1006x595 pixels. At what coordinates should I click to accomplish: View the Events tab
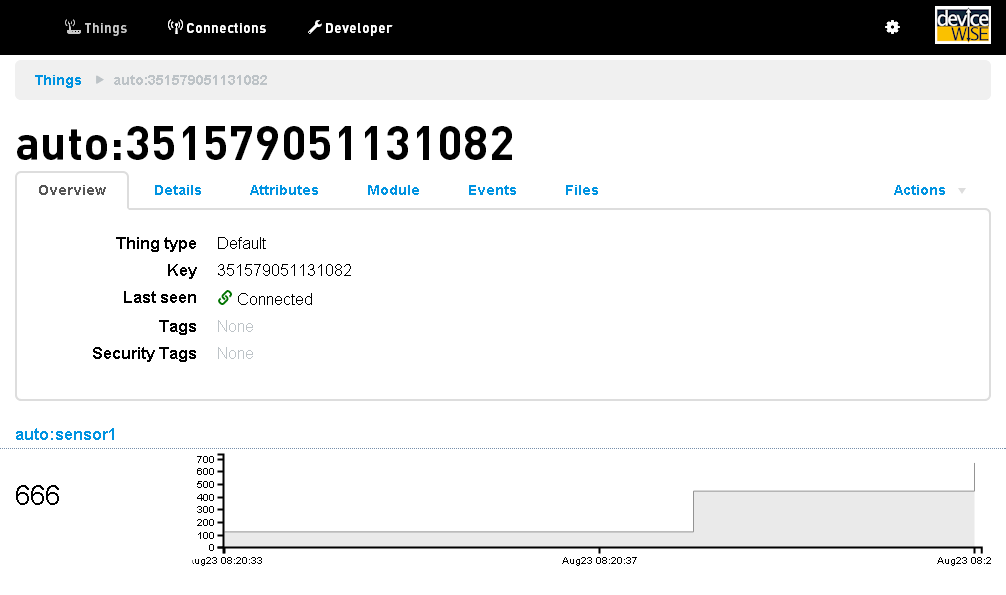[492, 190]
